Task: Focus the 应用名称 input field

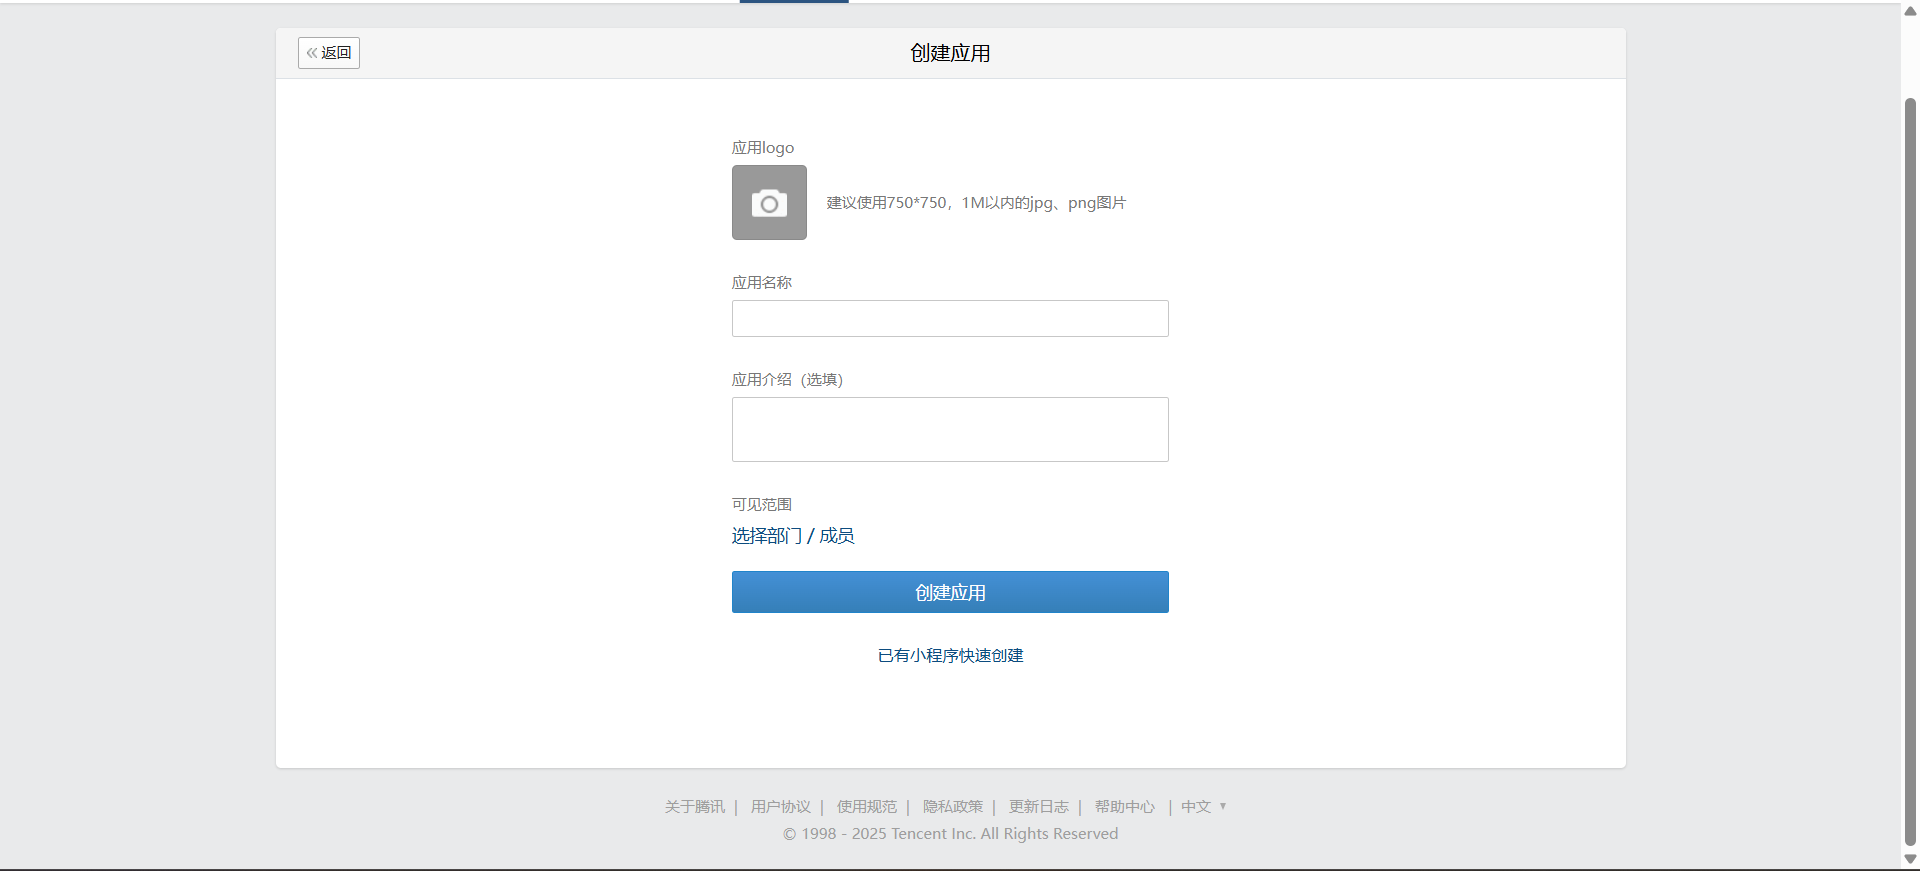Action: (950, 319)
